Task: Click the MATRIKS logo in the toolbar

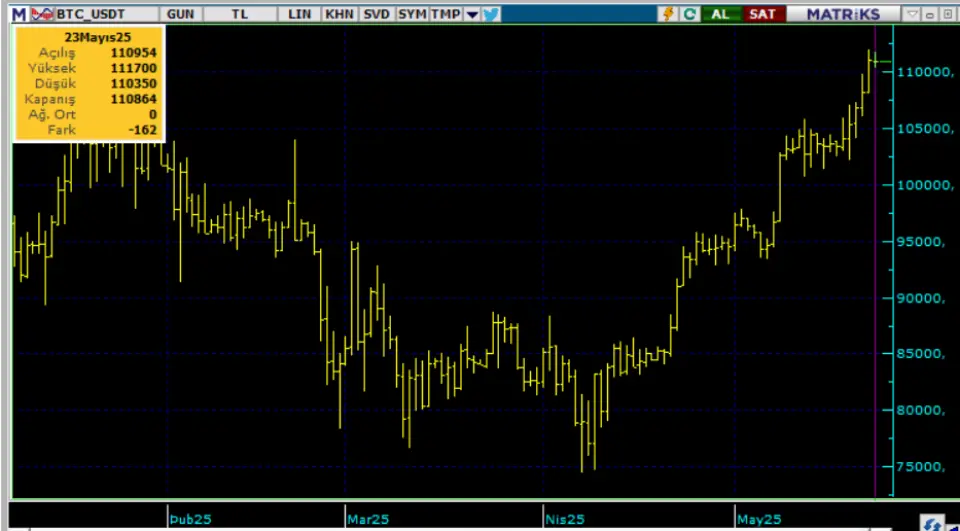Action: click(843, 14)
